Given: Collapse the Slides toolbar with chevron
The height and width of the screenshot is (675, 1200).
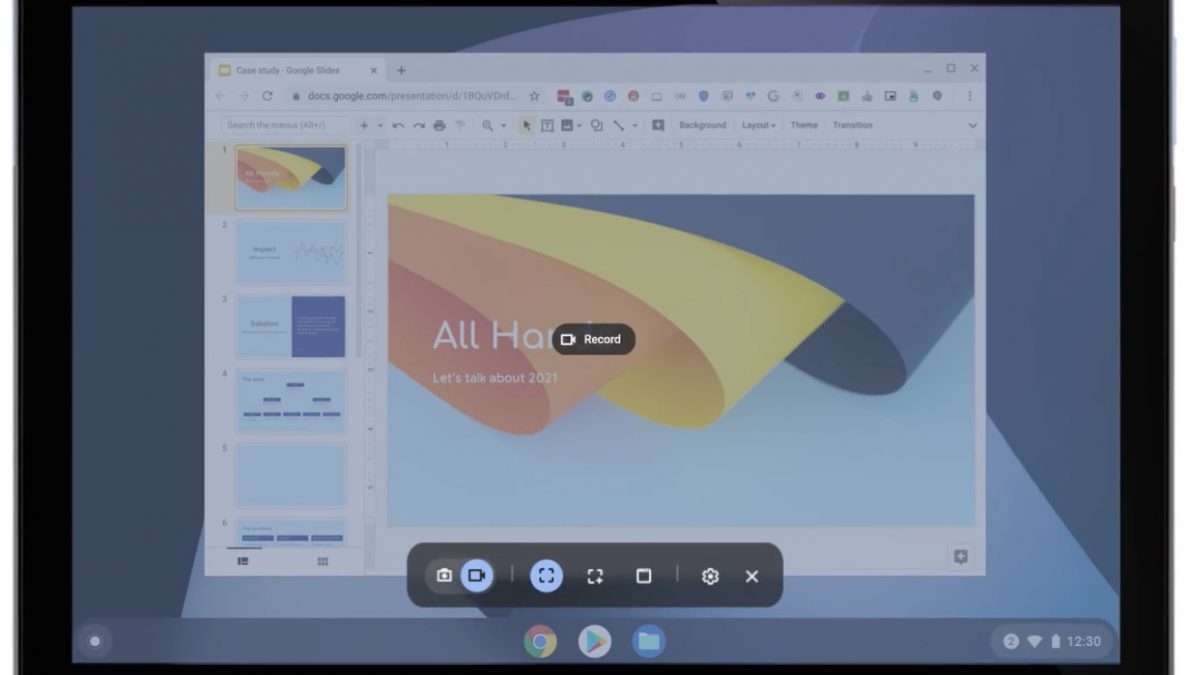Looking at the screenshot, I should click(x=973, y=125).
